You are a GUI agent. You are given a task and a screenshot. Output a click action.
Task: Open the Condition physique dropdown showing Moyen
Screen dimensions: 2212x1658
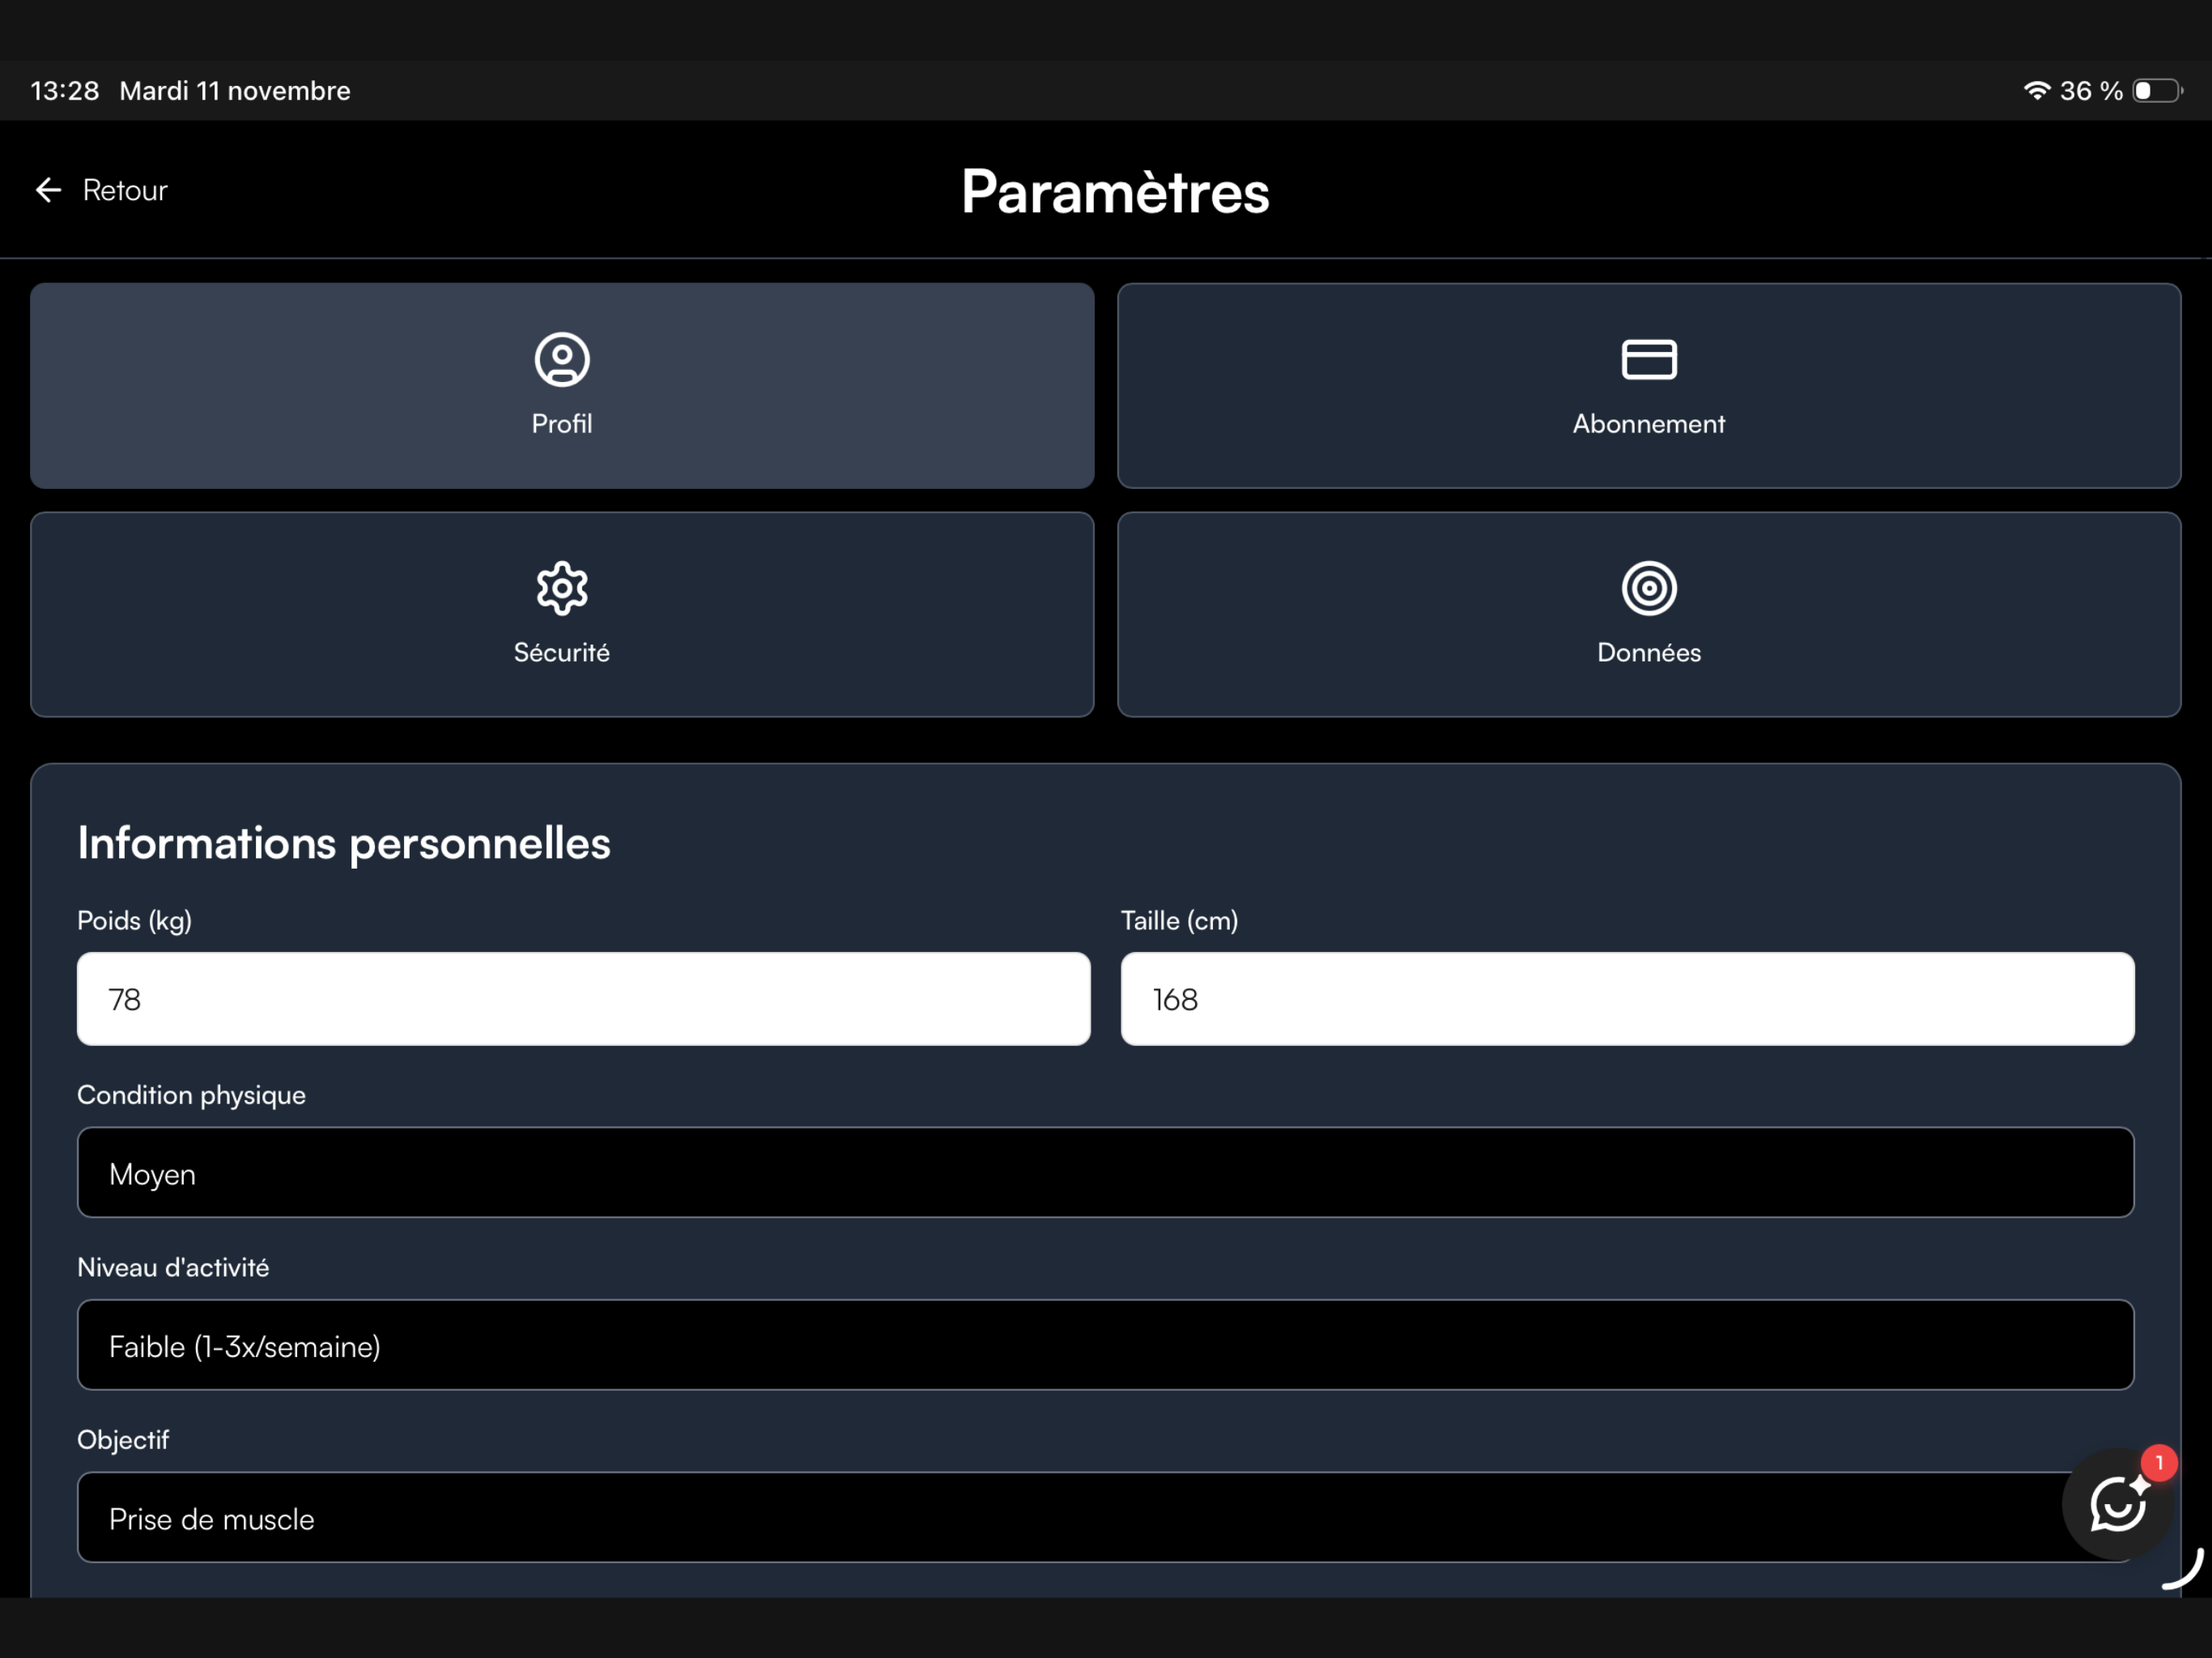[1106, 1173]
